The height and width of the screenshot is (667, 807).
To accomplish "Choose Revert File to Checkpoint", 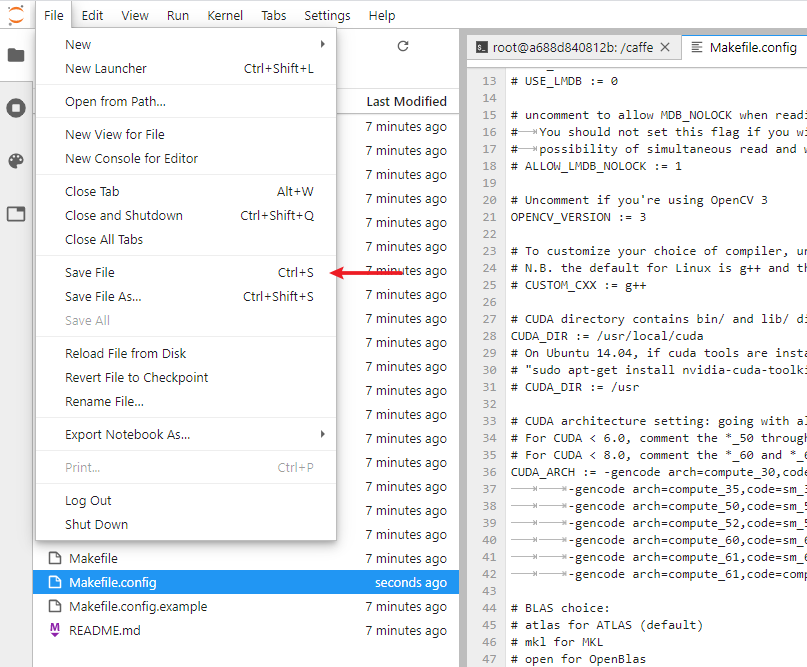I will pyautogui.click(x=186, y=377).
